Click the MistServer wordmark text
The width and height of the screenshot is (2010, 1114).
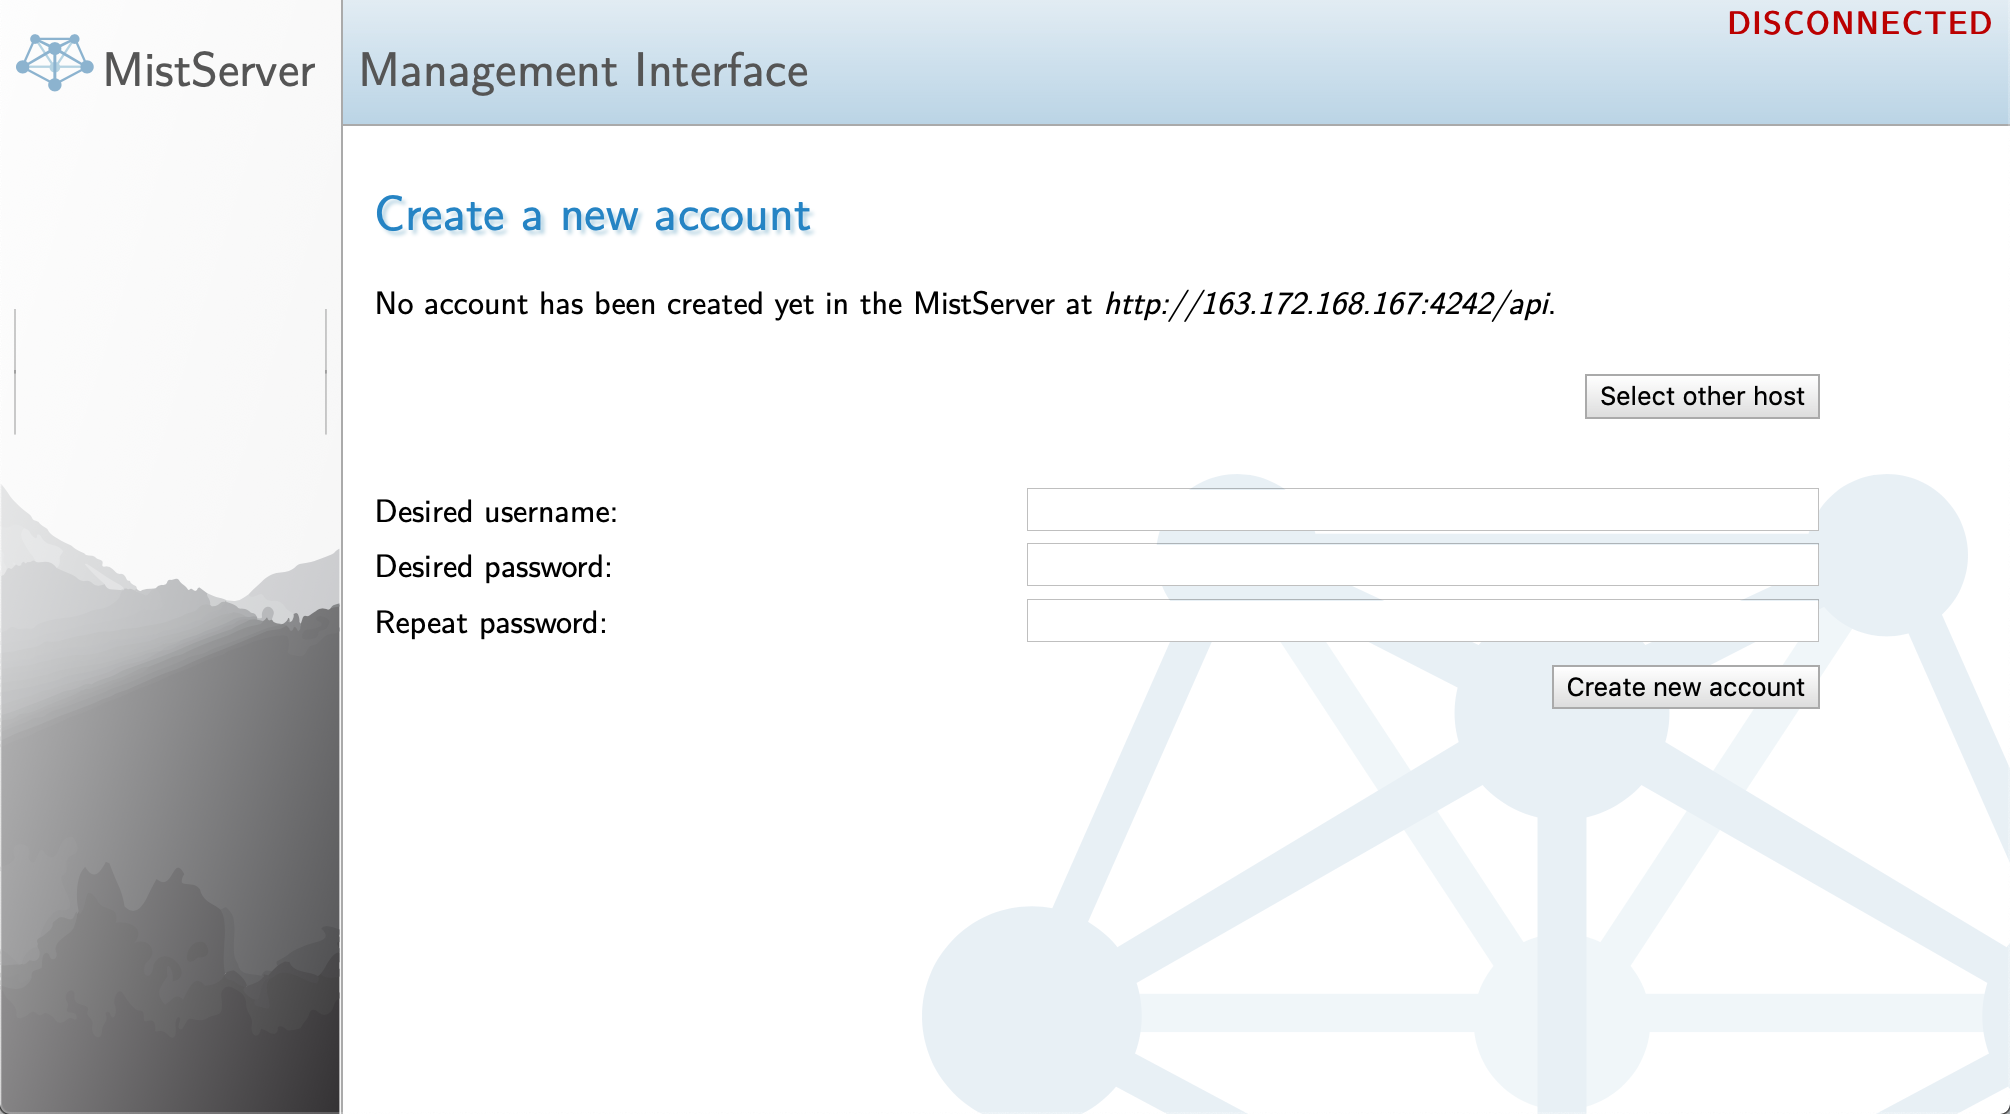(209, 71)
